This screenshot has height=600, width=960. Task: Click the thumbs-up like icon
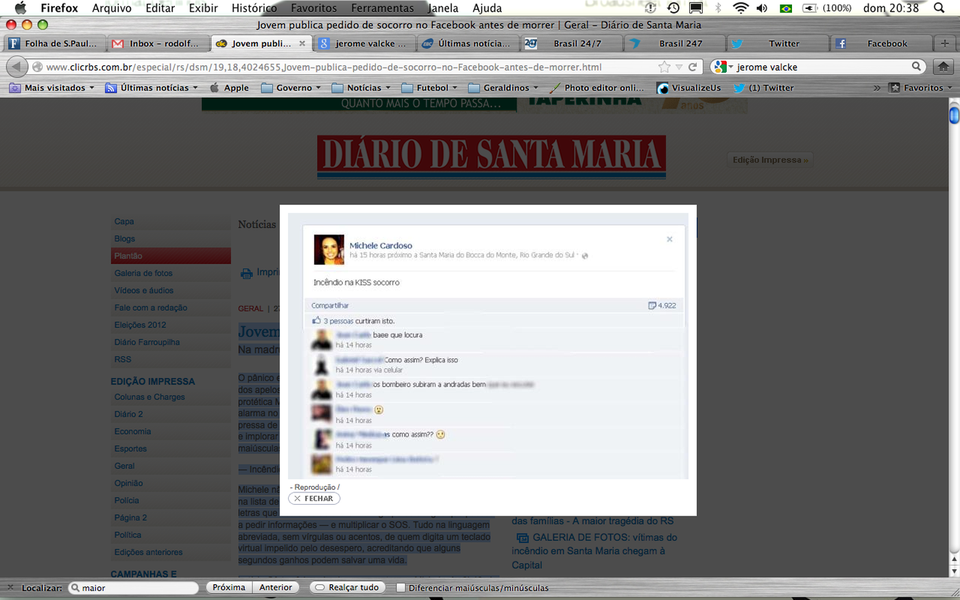pos(317,320)
